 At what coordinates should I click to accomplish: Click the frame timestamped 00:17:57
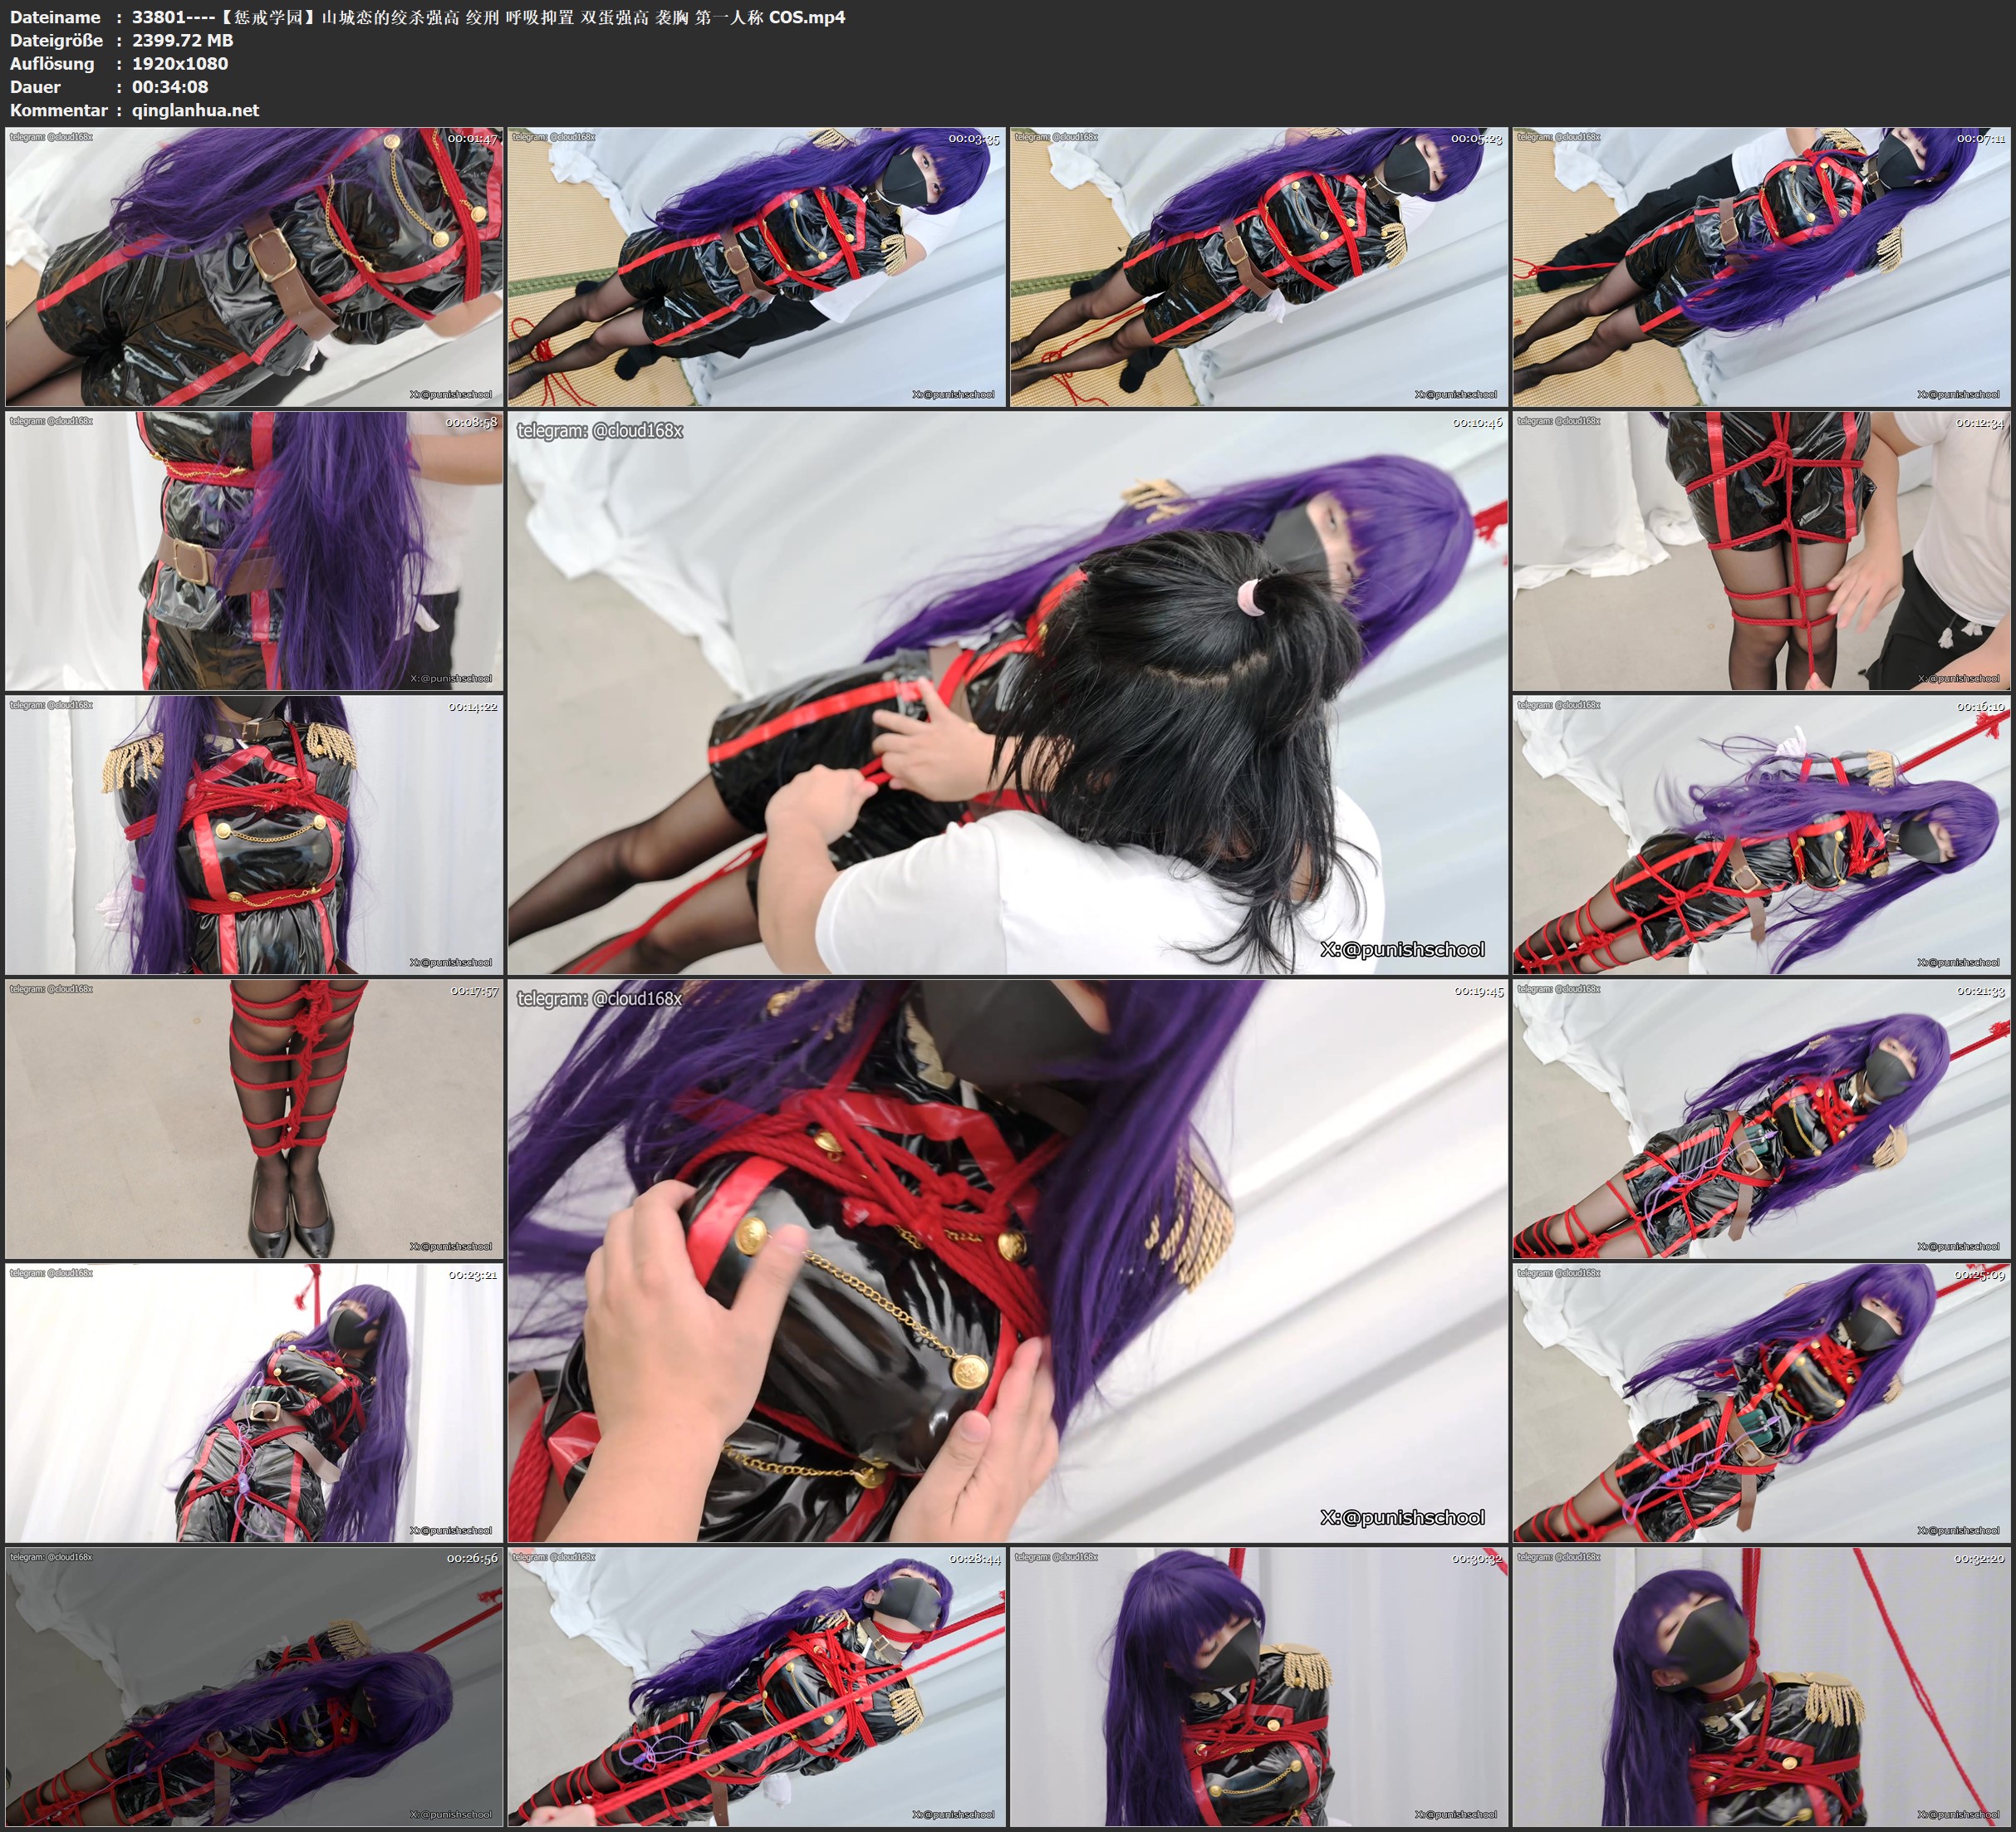[x=254, y=1118]
